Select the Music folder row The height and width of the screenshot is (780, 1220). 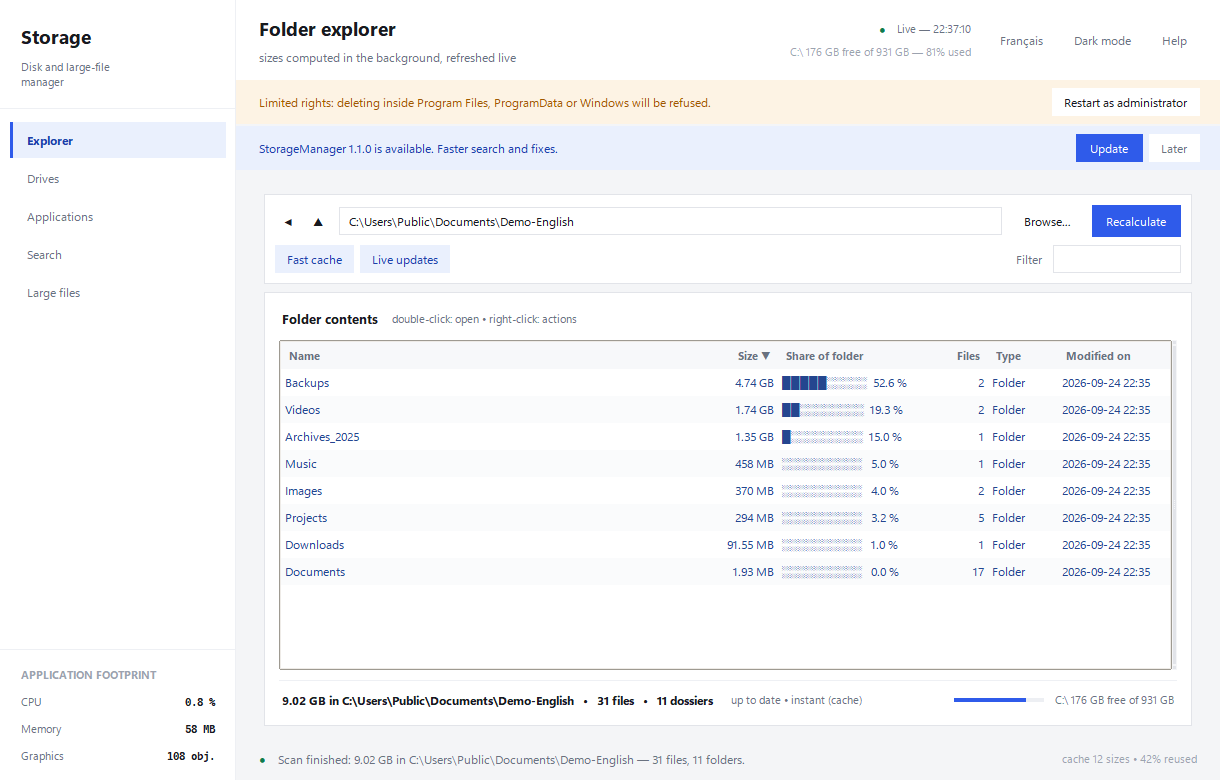tap(725, 464)
